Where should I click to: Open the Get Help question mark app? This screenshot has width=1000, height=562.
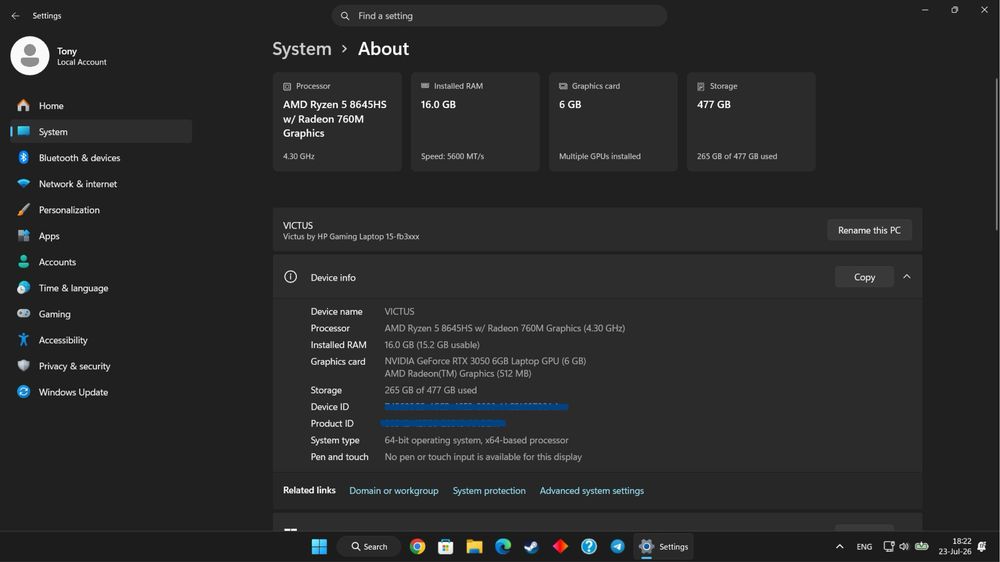tap(589, 547)
